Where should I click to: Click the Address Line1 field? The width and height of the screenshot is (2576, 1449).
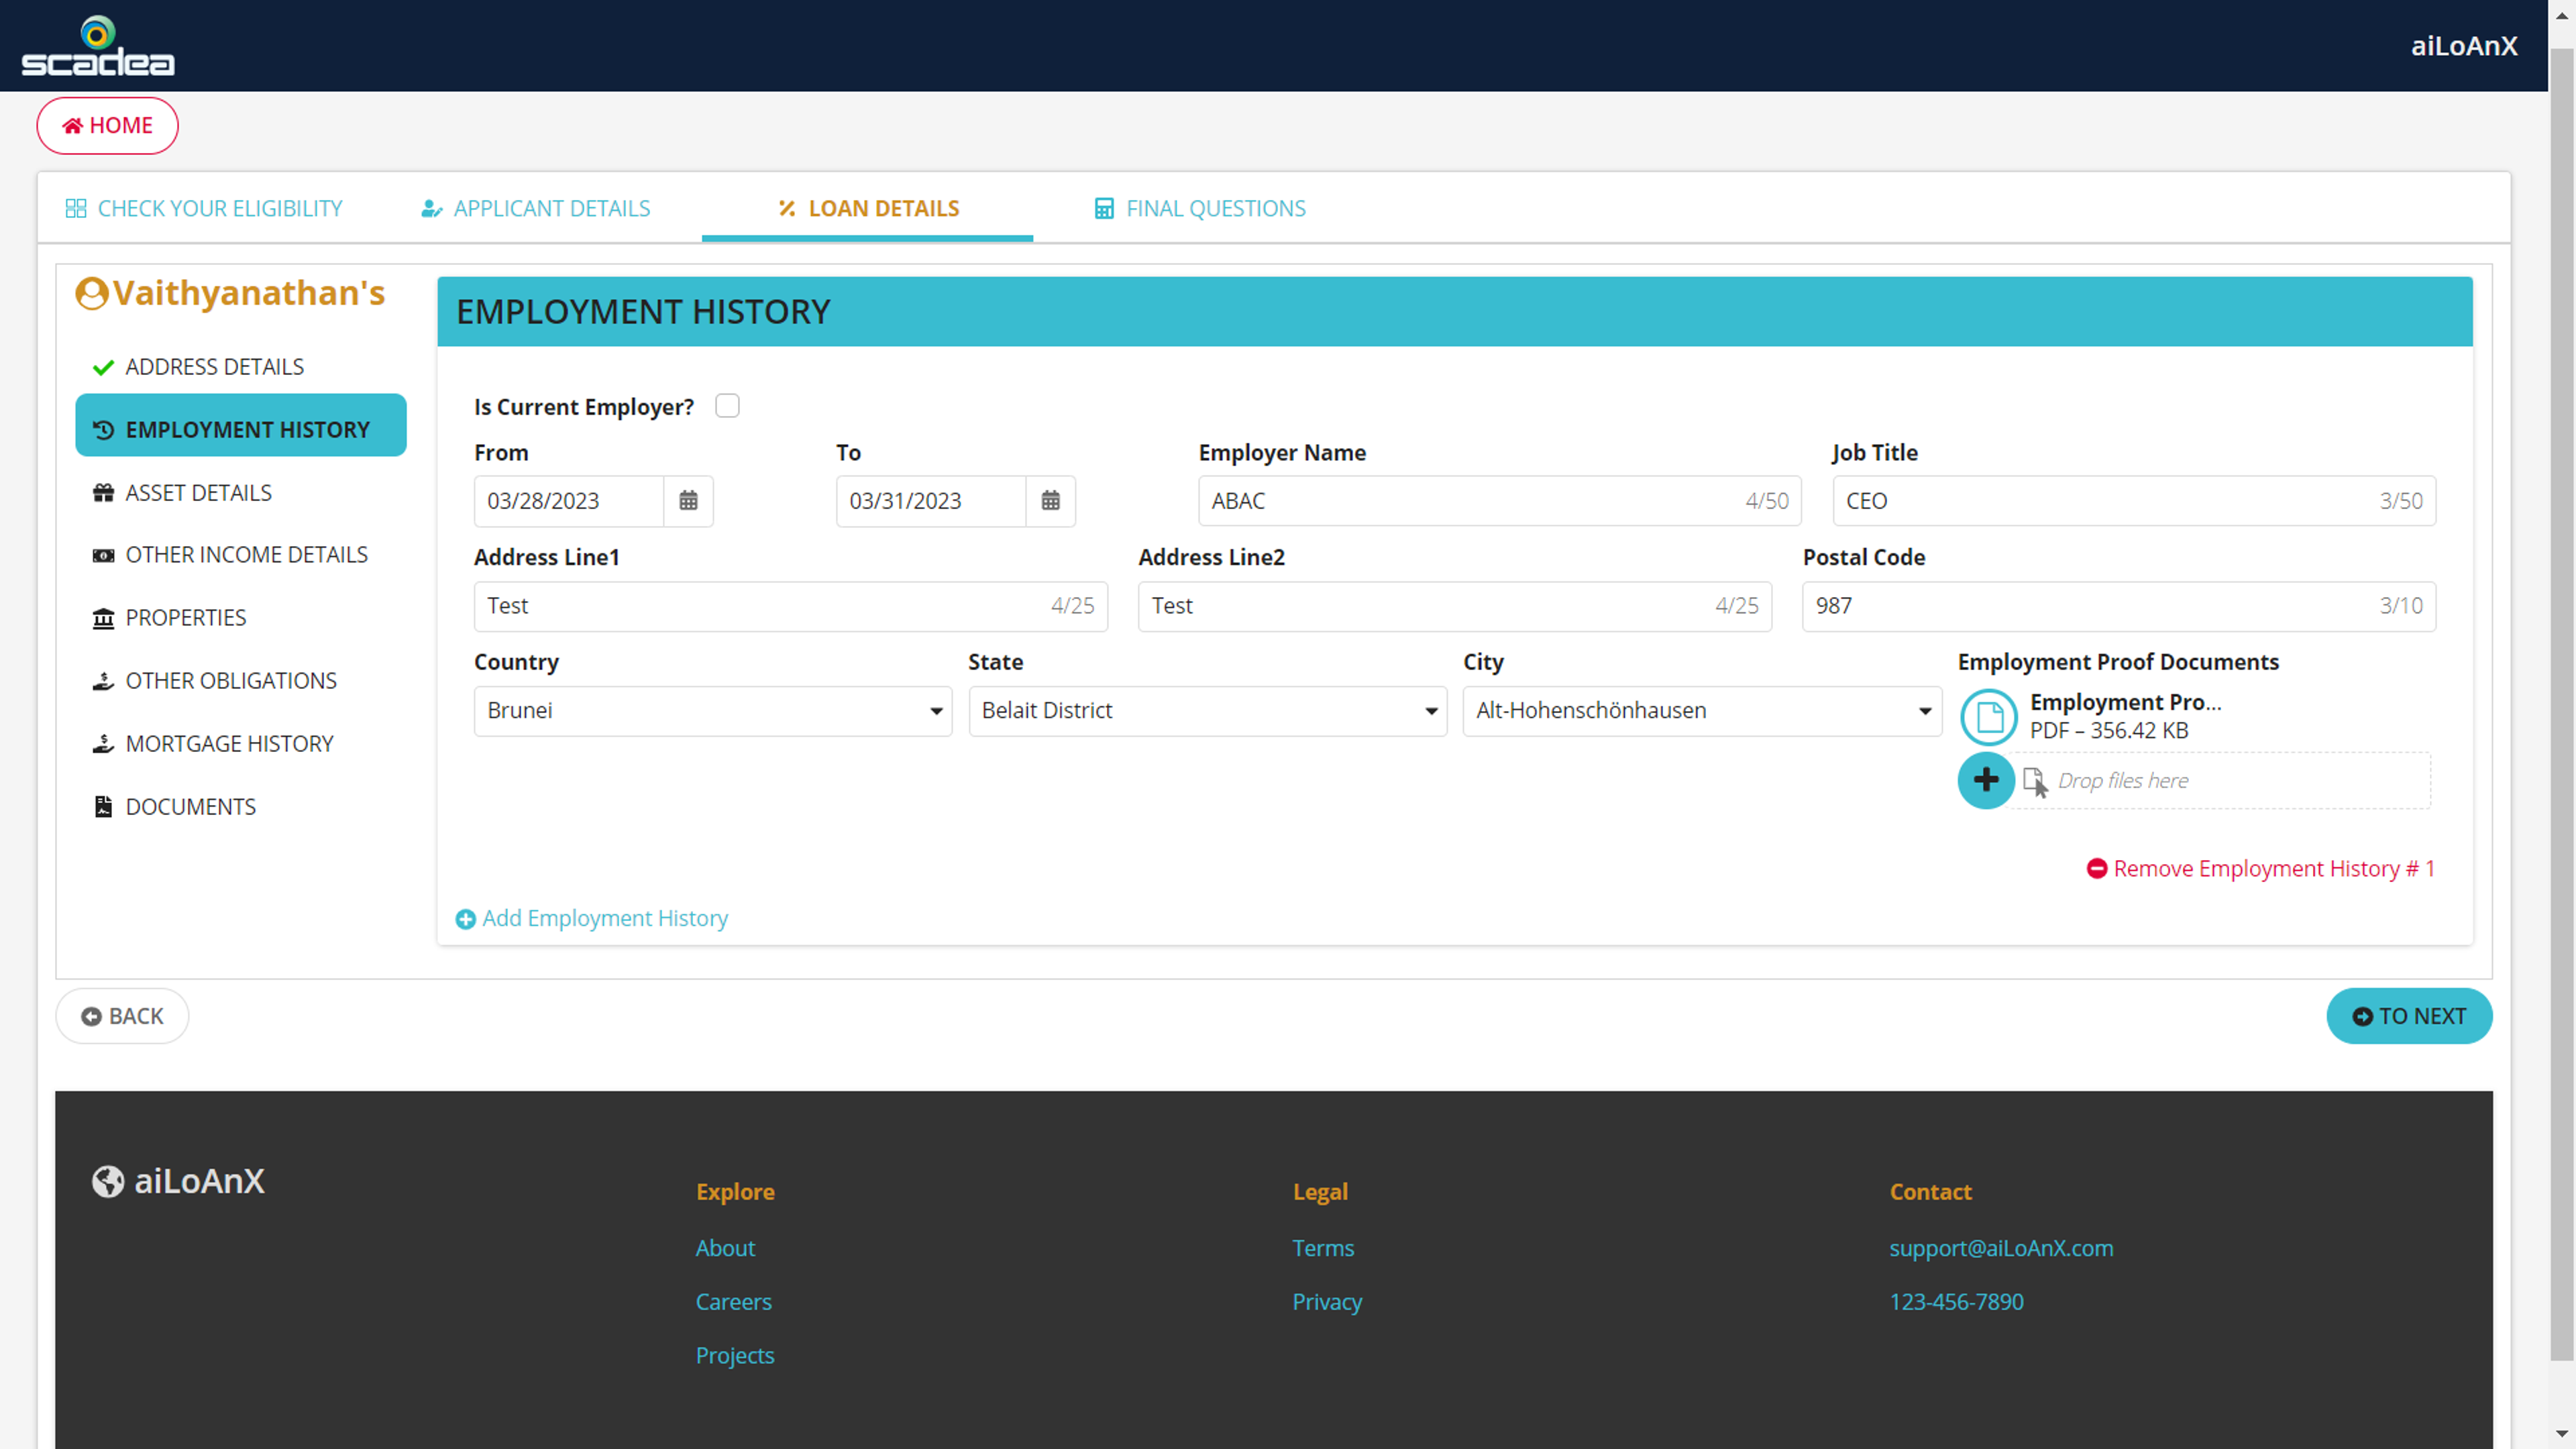pyautogui.click(x=790, y=606)
